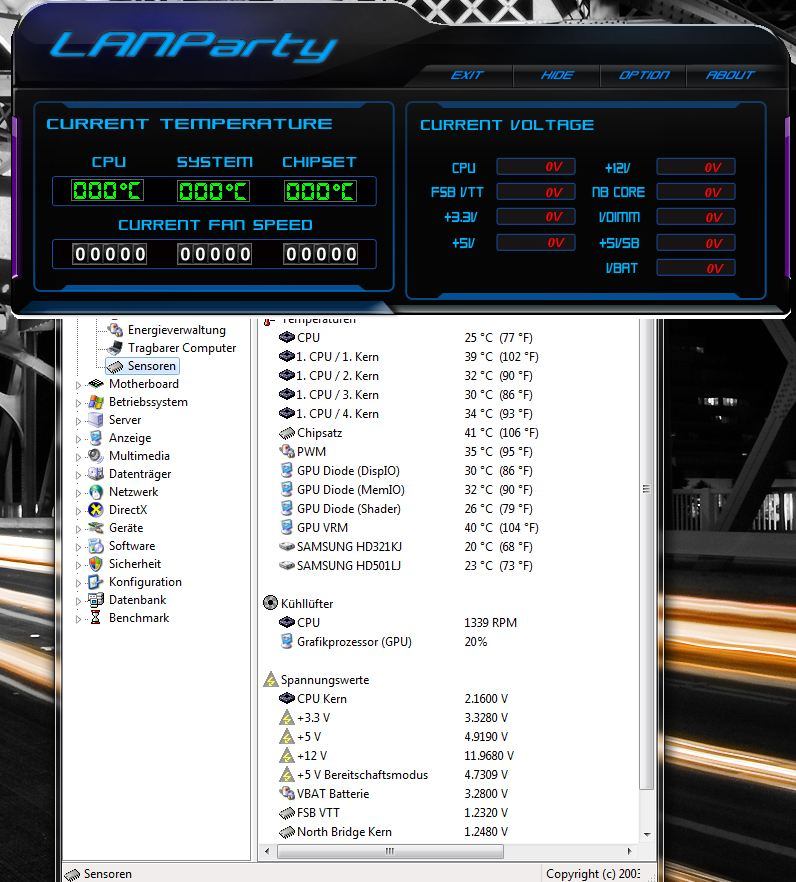The height and width of the screenshot is (882, 796).
Task: Expand the Motherboard tree node
Action: [78, 385]
